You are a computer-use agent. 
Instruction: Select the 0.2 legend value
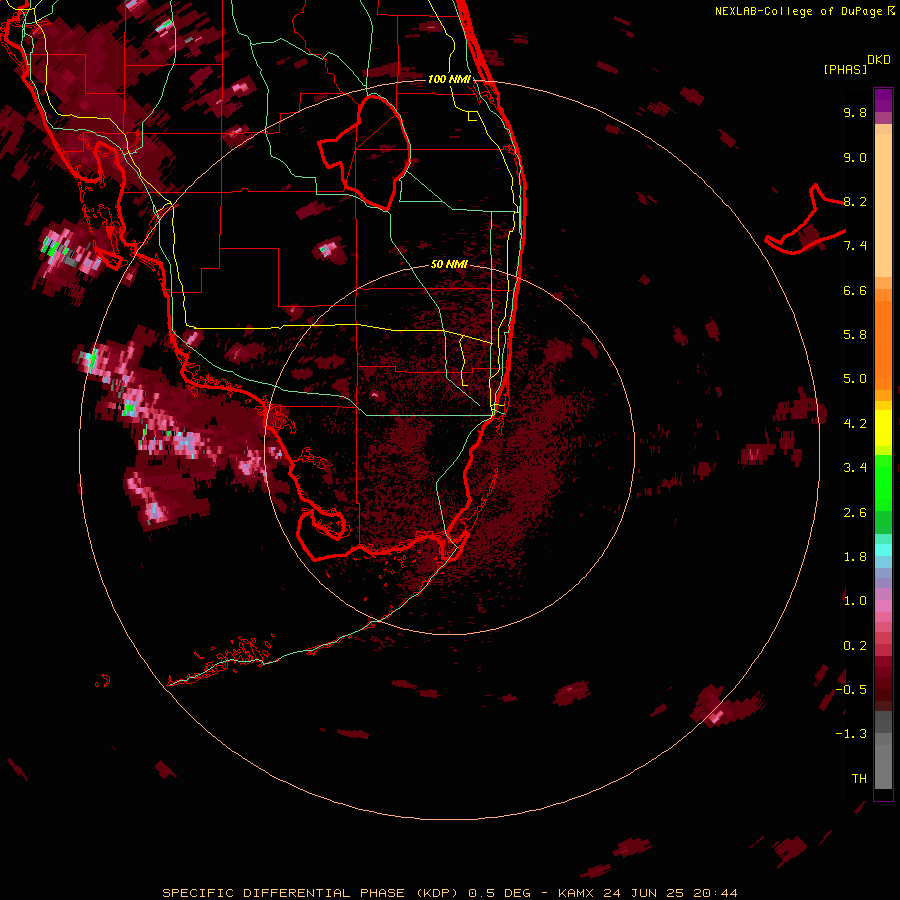855,646
